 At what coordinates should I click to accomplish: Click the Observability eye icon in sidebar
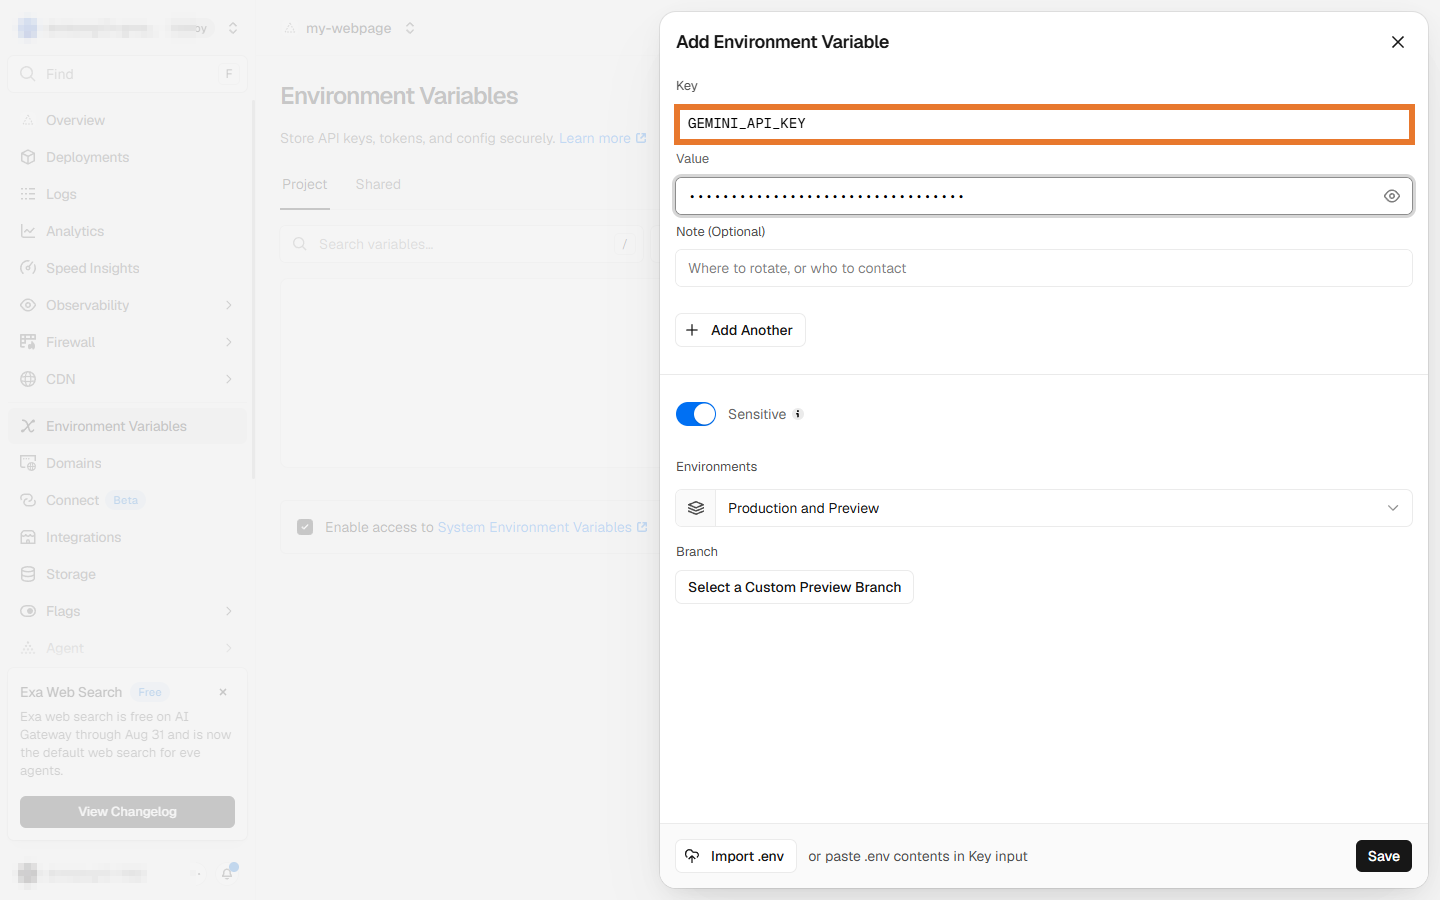(x=28, y=305)
